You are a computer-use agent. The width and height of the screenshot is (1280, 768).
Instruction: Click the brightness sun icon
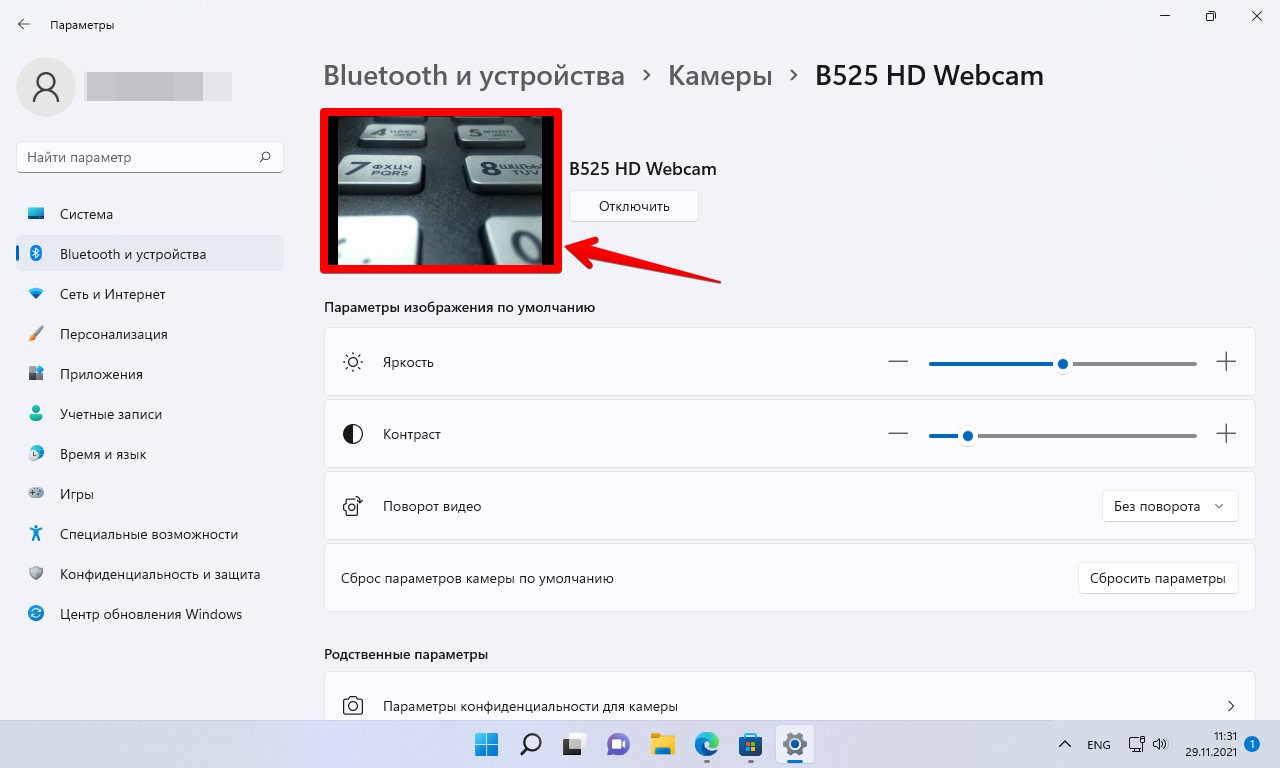point(353,362)
